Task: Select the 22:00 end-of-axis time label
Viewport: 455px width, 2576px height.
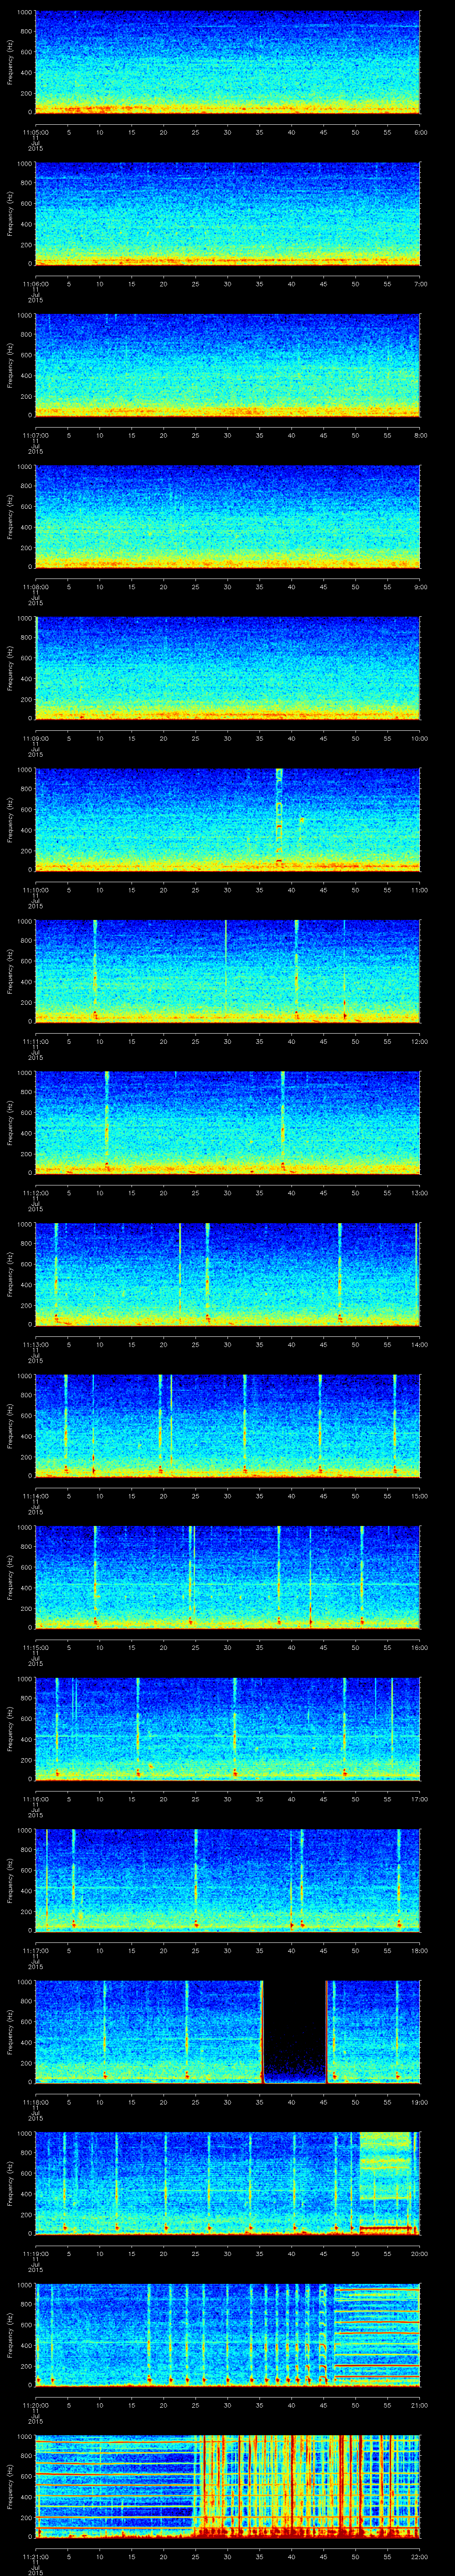Action: (419, 2556)
